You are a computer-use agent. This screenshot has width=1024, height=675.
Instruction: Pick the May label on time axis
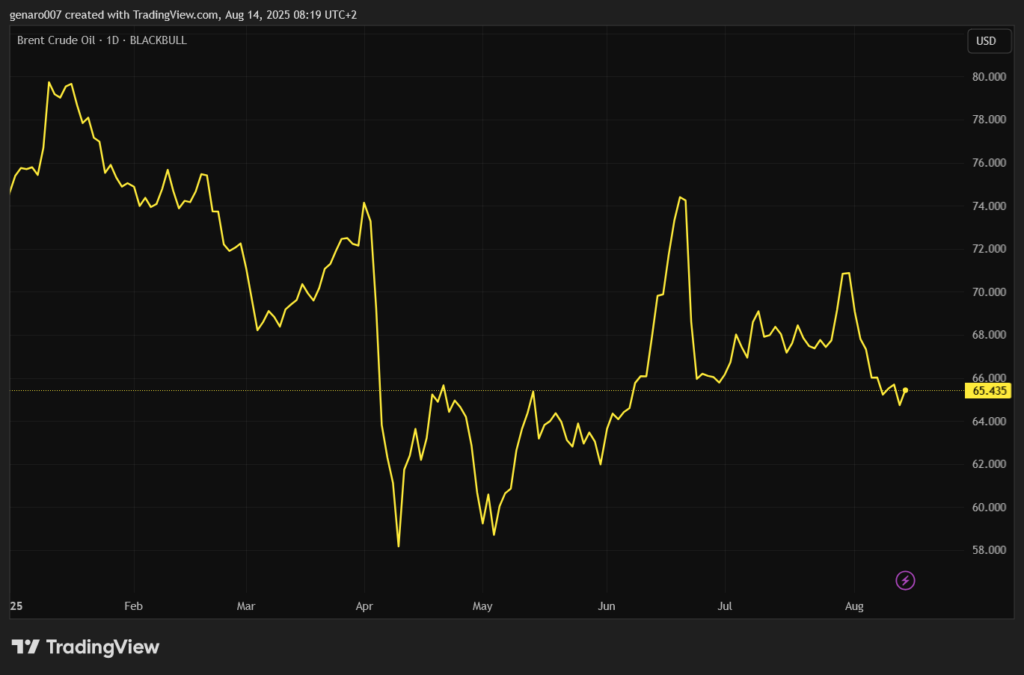tap(483, 606)
